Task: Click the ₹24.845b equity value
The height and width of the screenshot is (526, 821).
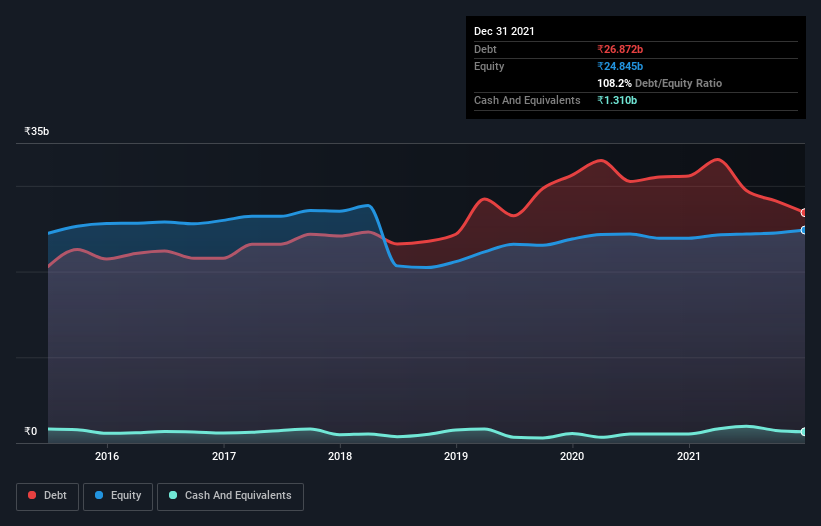Action: click(x=620, y=66)
